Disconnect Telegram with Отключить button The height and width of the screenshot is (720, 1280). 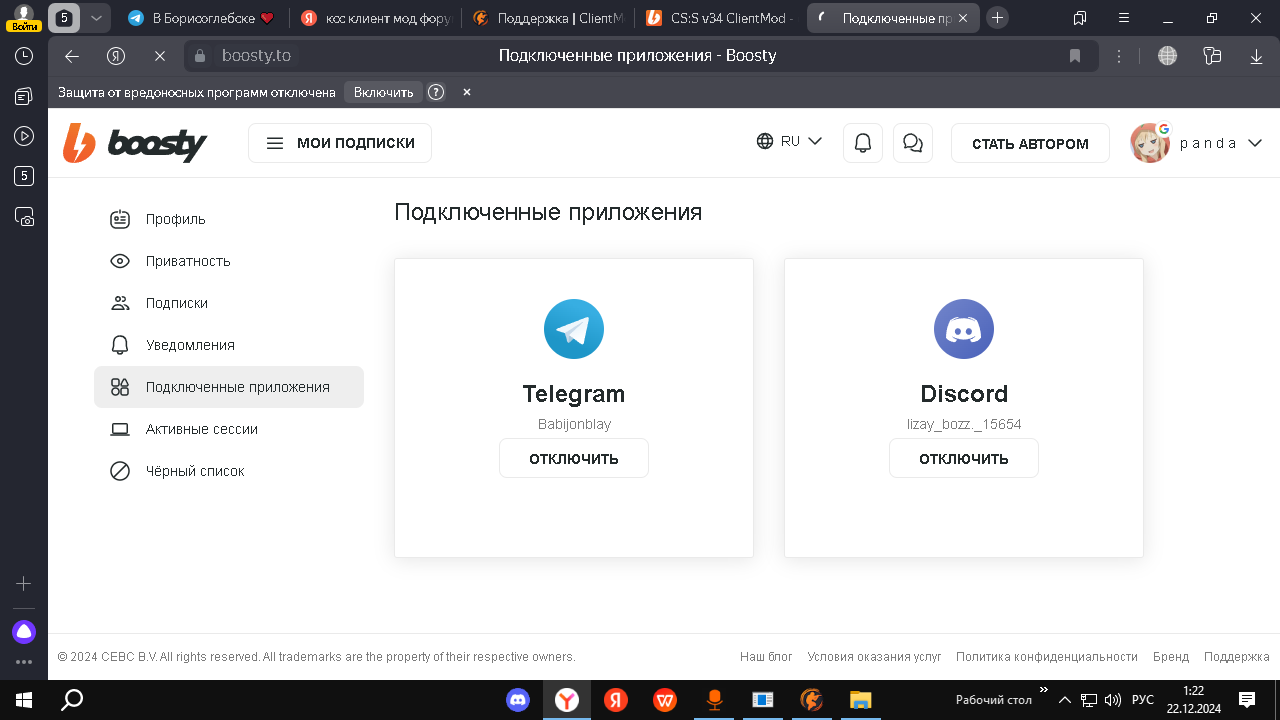pos(574,459)
